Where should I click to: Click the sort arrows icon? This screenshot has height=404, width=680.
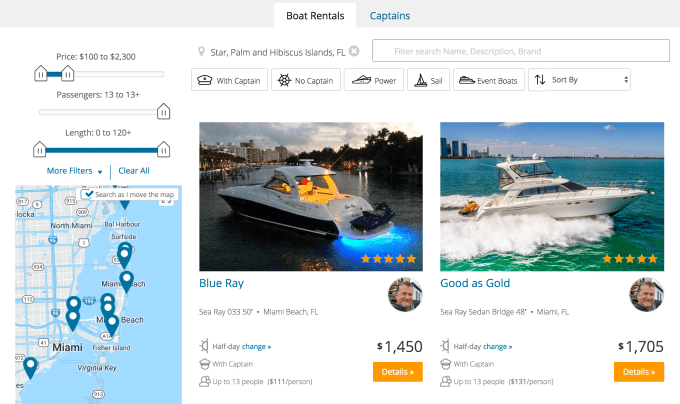(x=539, y=80)
